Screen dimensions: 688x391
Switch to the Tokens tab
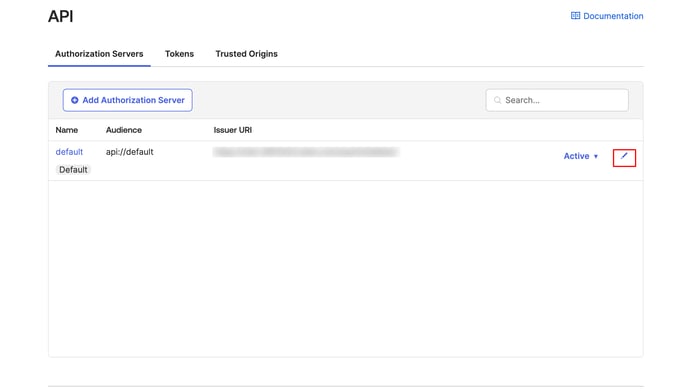coord(179,54)
